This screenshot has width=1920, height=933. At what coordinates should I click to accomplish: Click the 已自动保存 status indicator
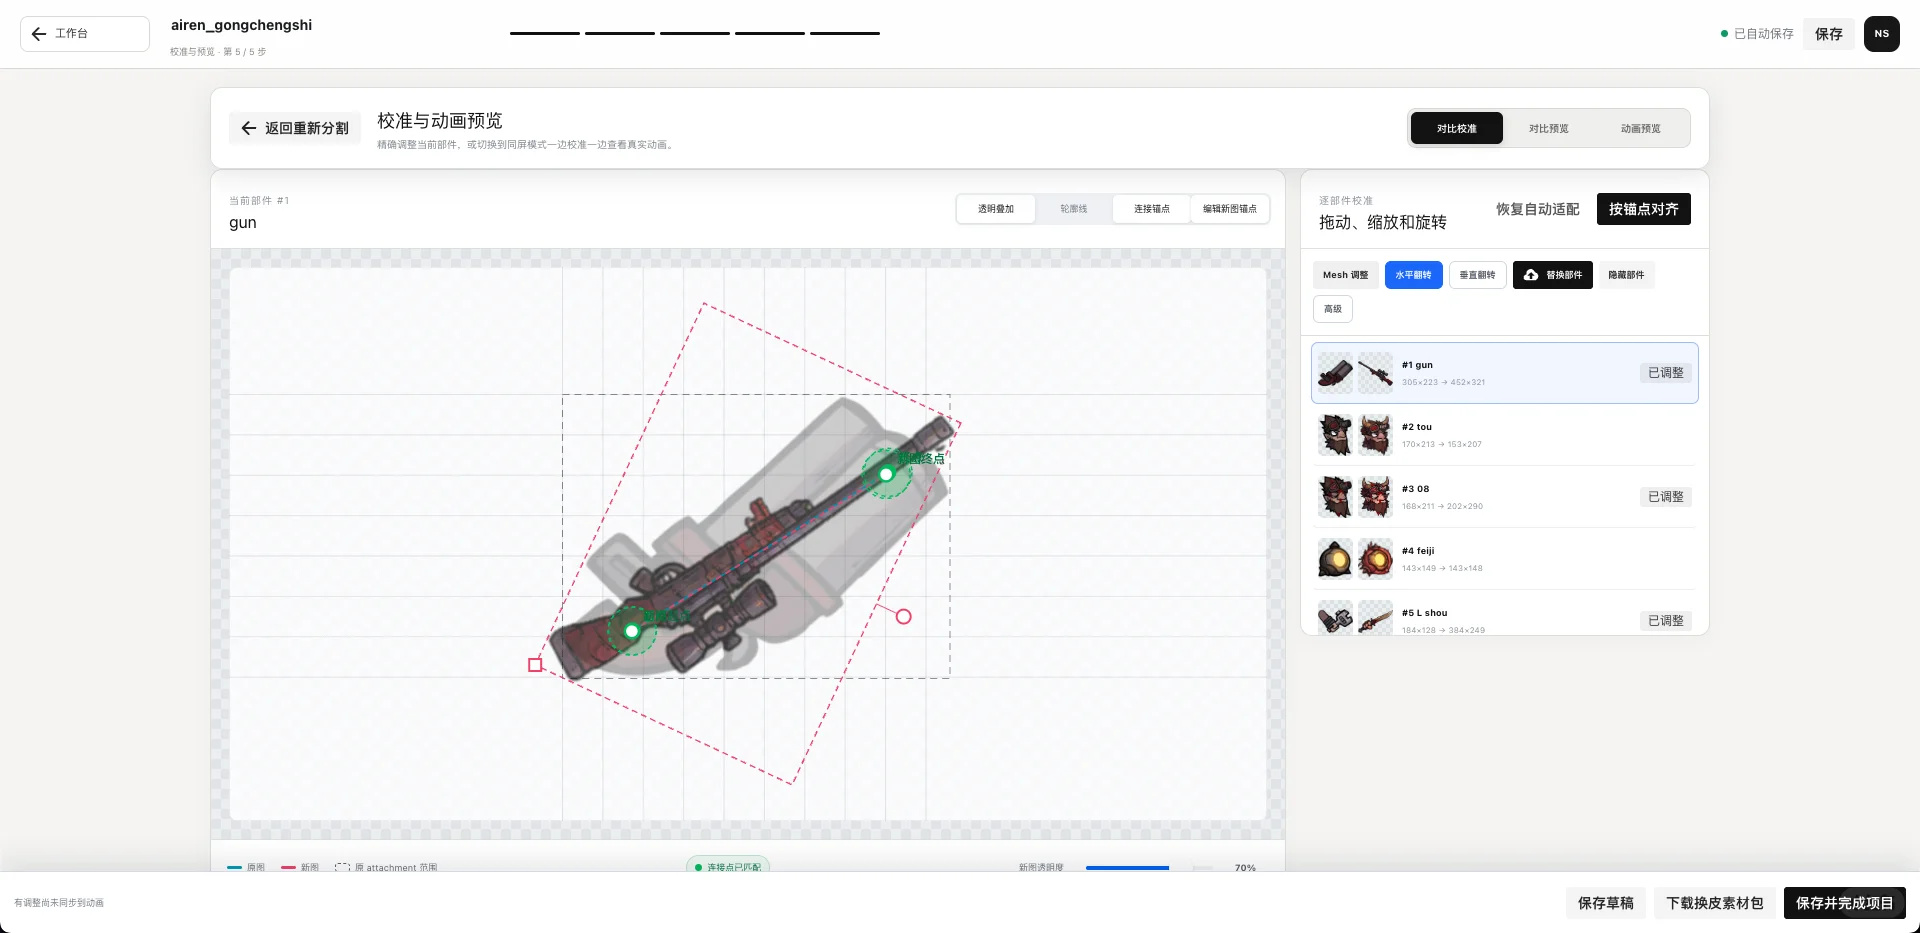[1756, 34]
